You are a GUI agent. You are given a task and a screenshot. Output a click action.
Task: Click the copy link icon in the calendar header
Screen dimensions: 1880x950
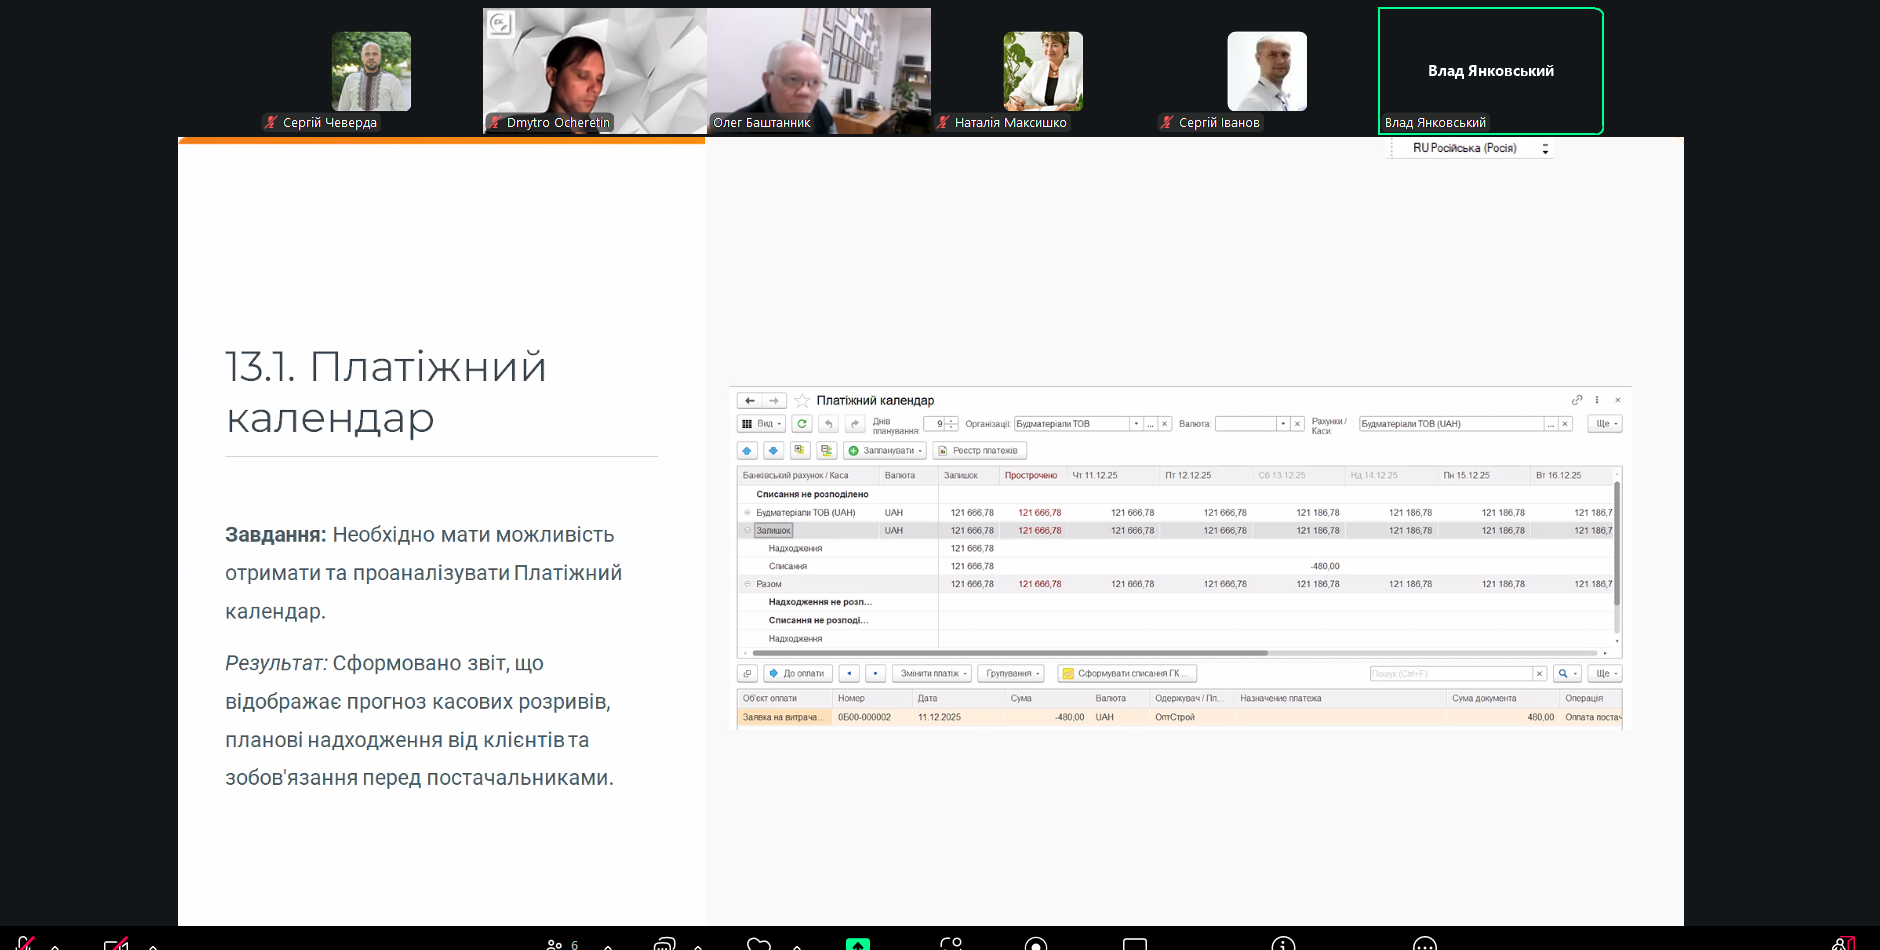(x=1577, y=400)
